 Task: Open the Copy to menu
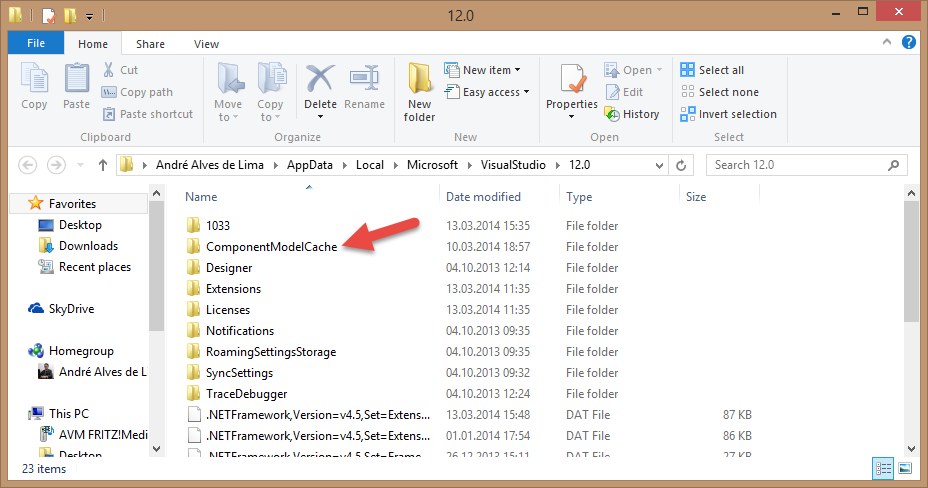tap(270, 93)
